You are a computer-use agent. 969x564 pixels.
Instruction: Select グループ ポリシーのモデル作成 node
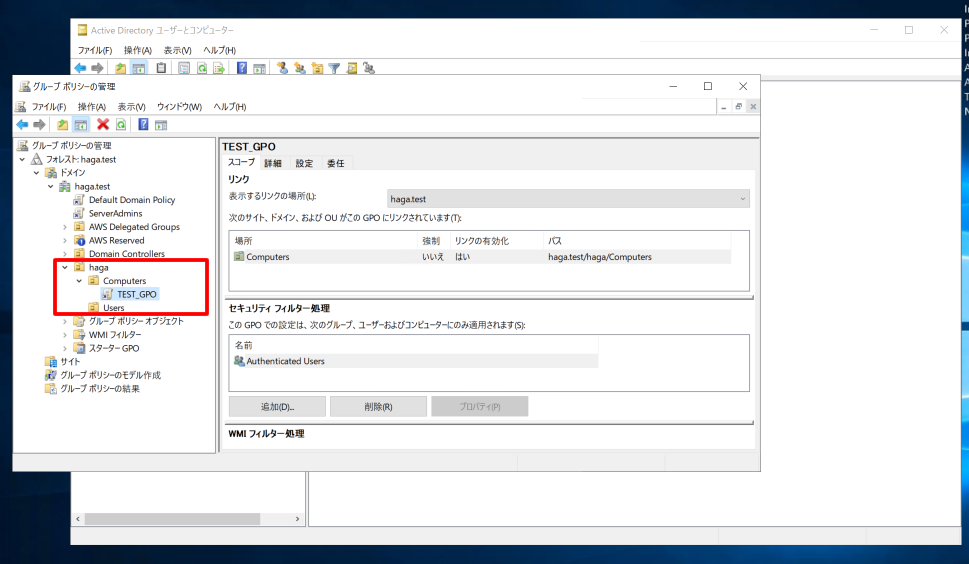pos(110,376)
